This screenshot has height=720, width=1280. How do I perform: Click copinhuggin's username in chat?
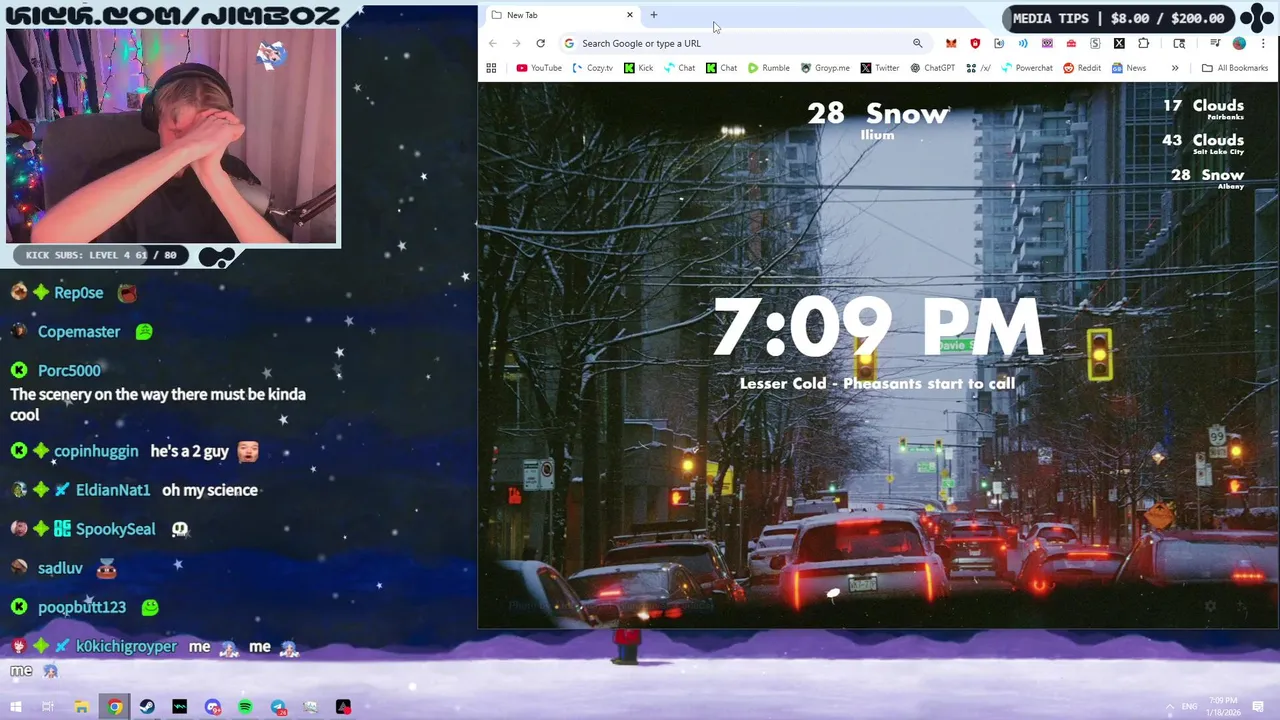(96, 451)
